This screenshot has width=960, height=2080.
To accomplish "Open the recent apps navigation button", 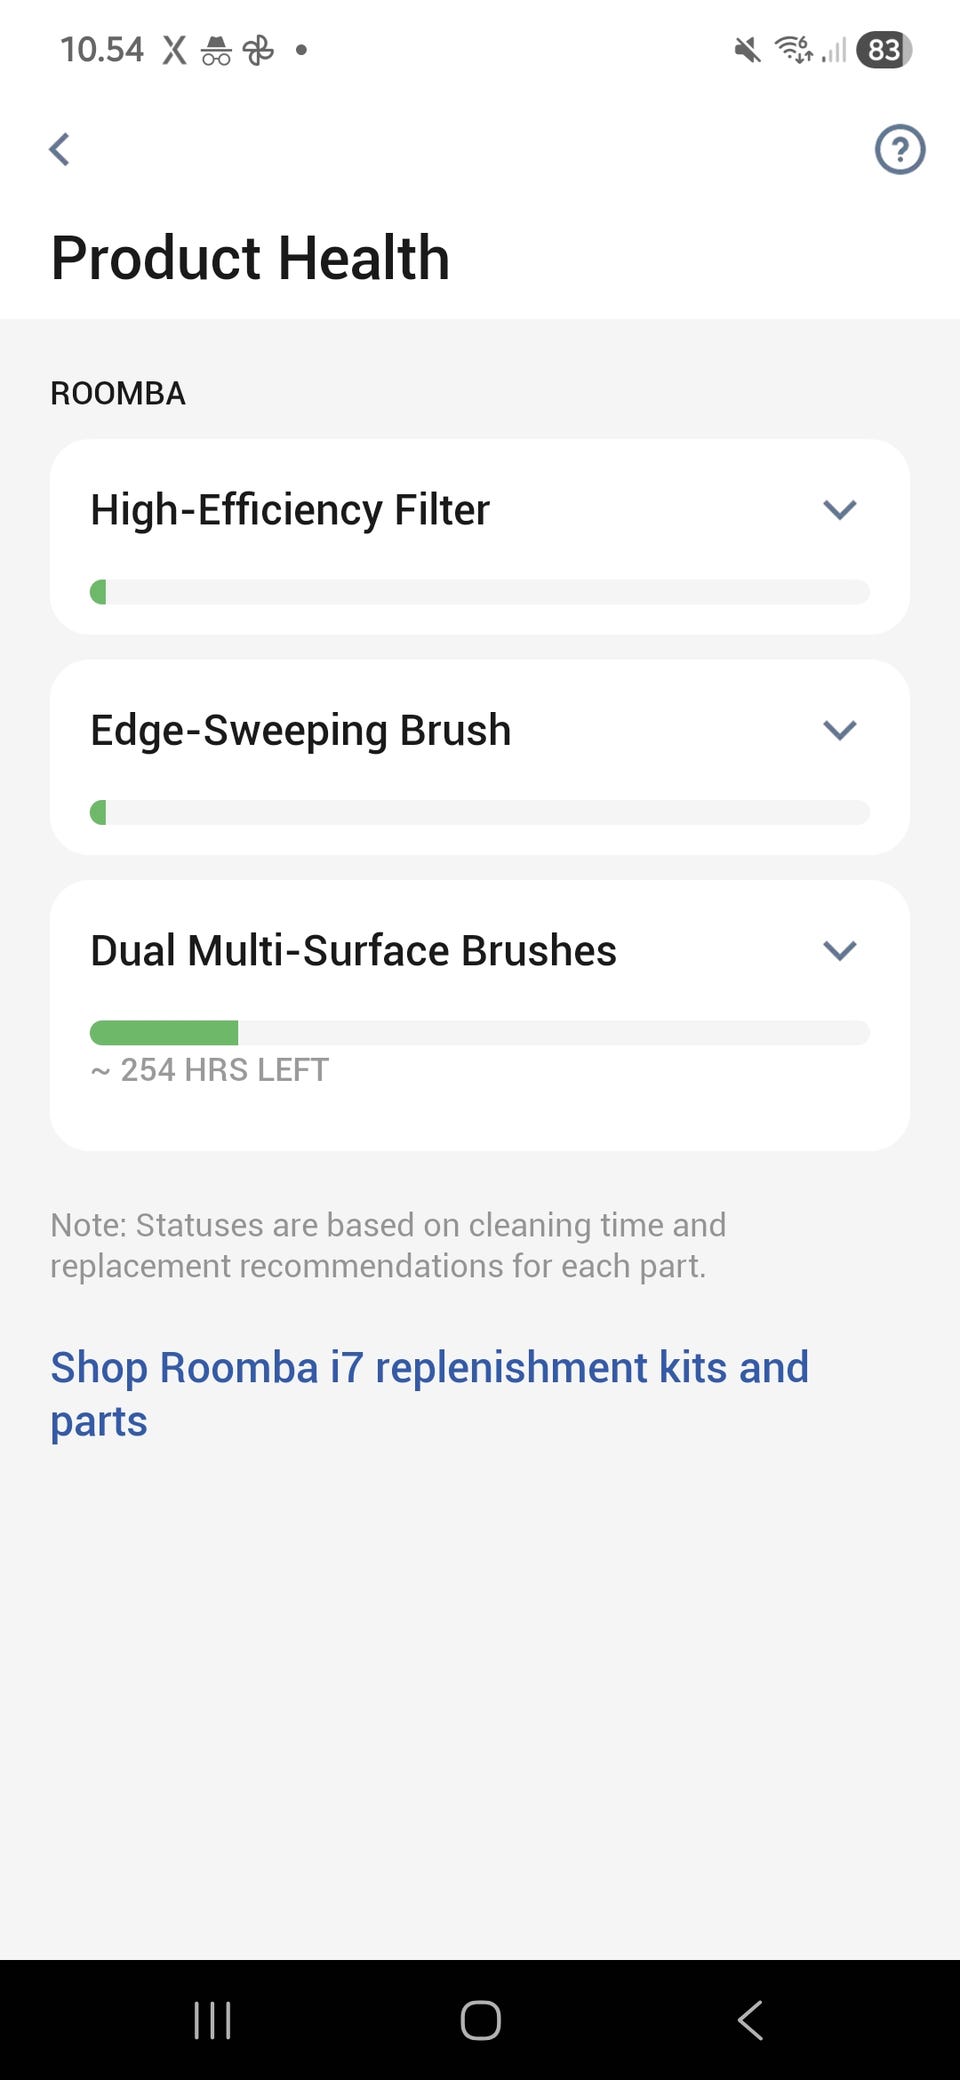I will (x=212, y=2020).
